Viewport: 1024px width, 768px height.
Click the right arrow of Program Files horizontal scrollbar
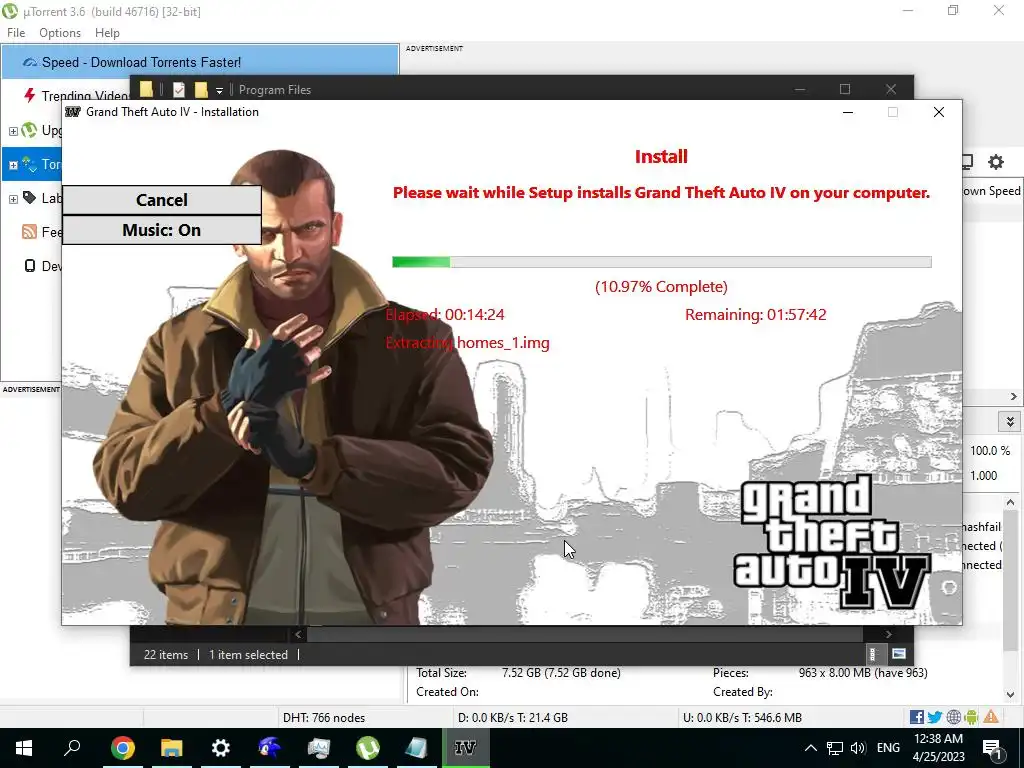(x=888, y=633)
